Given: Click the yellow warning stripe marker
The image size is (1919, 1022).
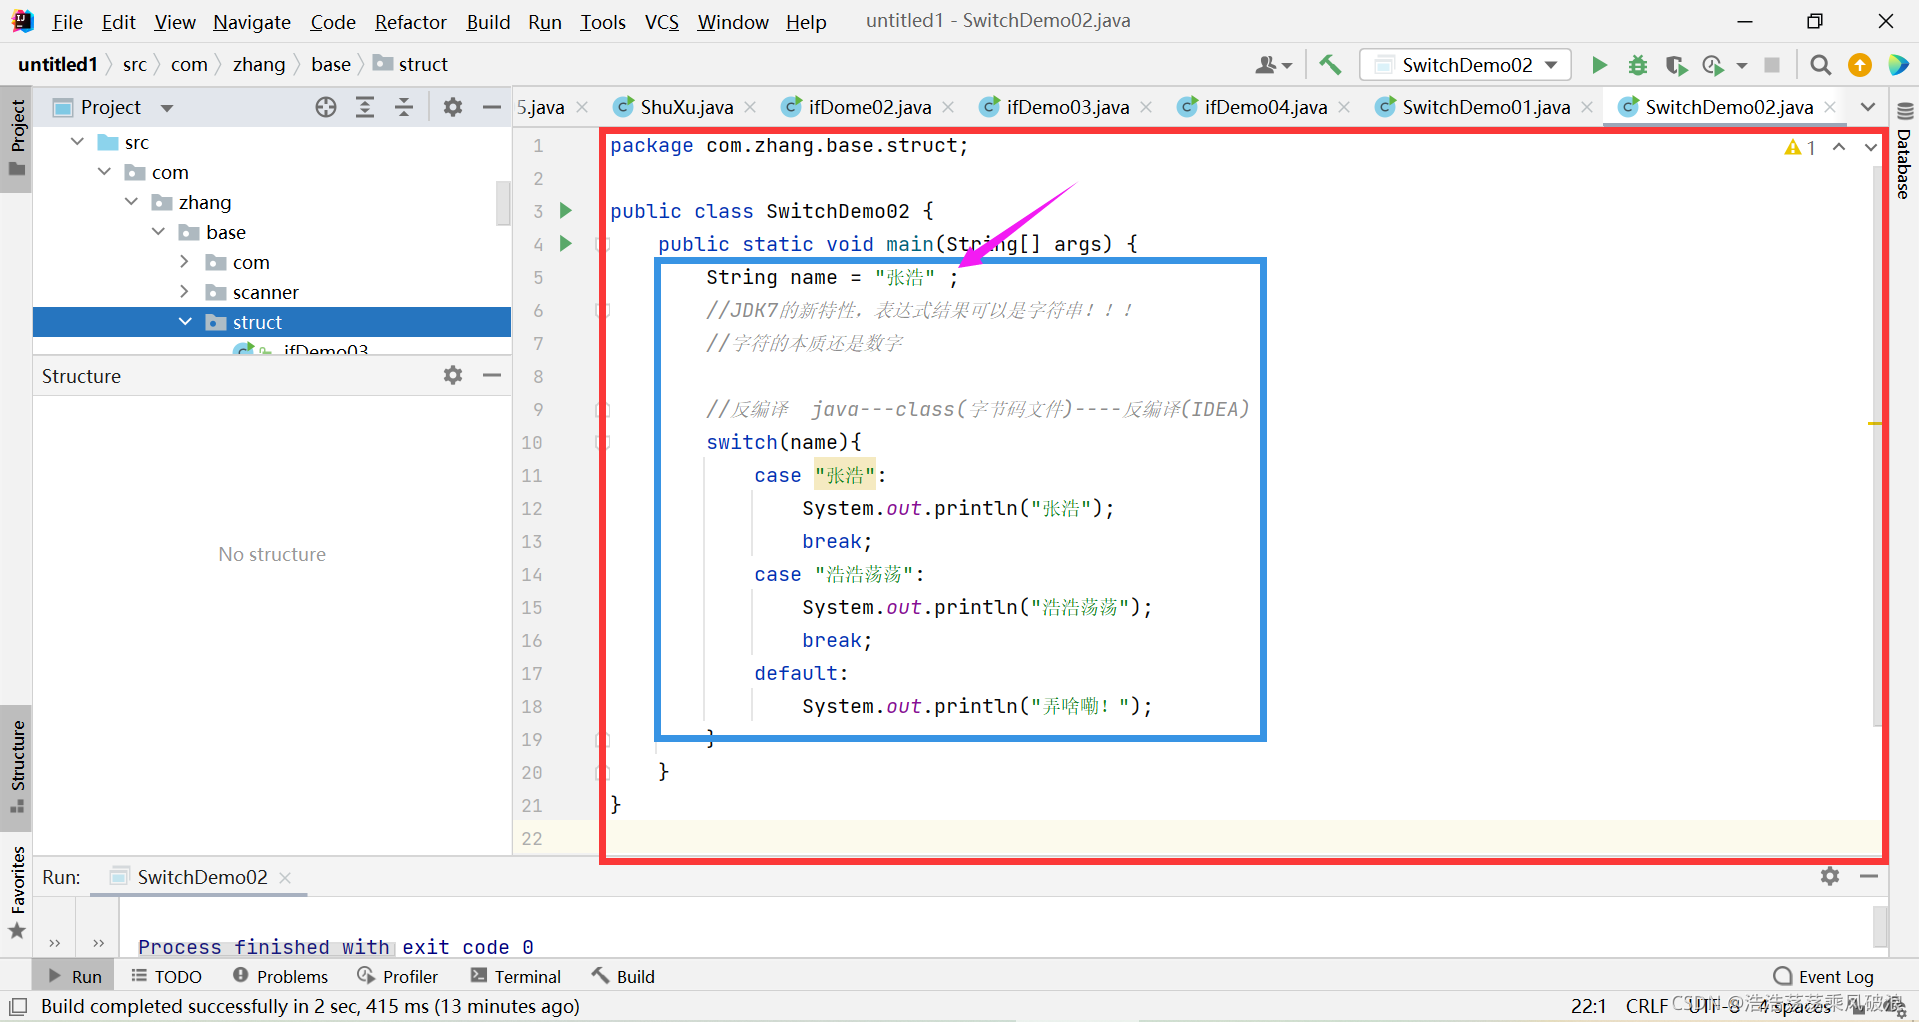Looking at the screenshot, I should click(1875, 424).
